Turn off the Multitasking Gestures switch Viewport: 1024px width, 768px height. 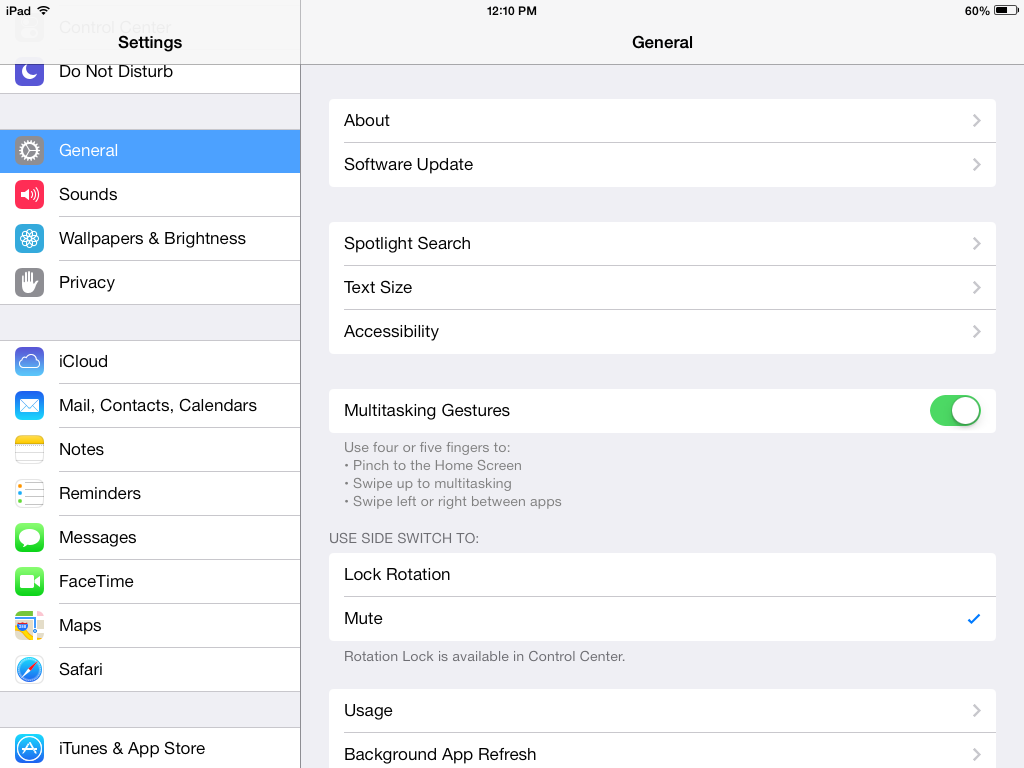(955, 411)
